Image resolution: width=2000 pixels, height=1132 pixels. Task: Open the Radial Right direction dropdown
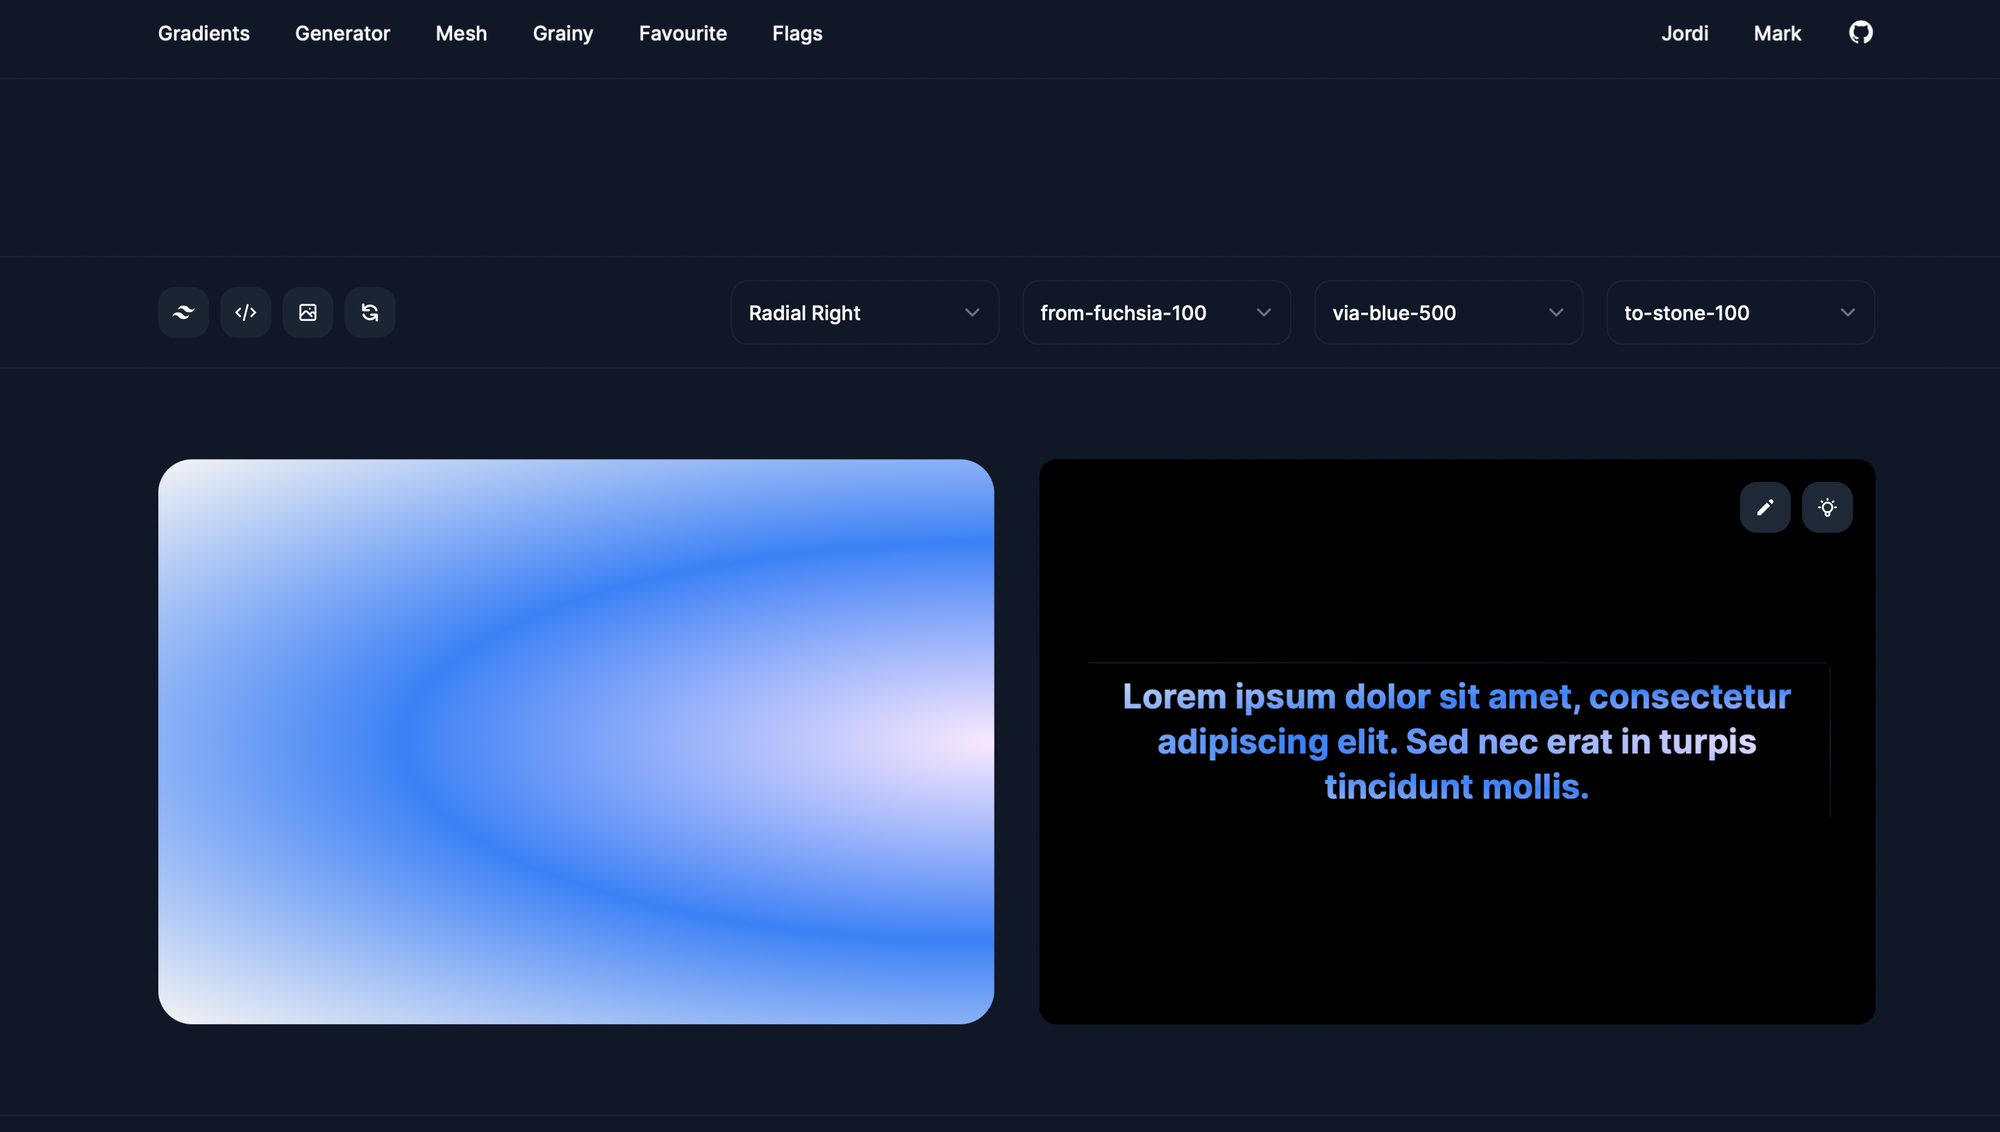[865, 313]
